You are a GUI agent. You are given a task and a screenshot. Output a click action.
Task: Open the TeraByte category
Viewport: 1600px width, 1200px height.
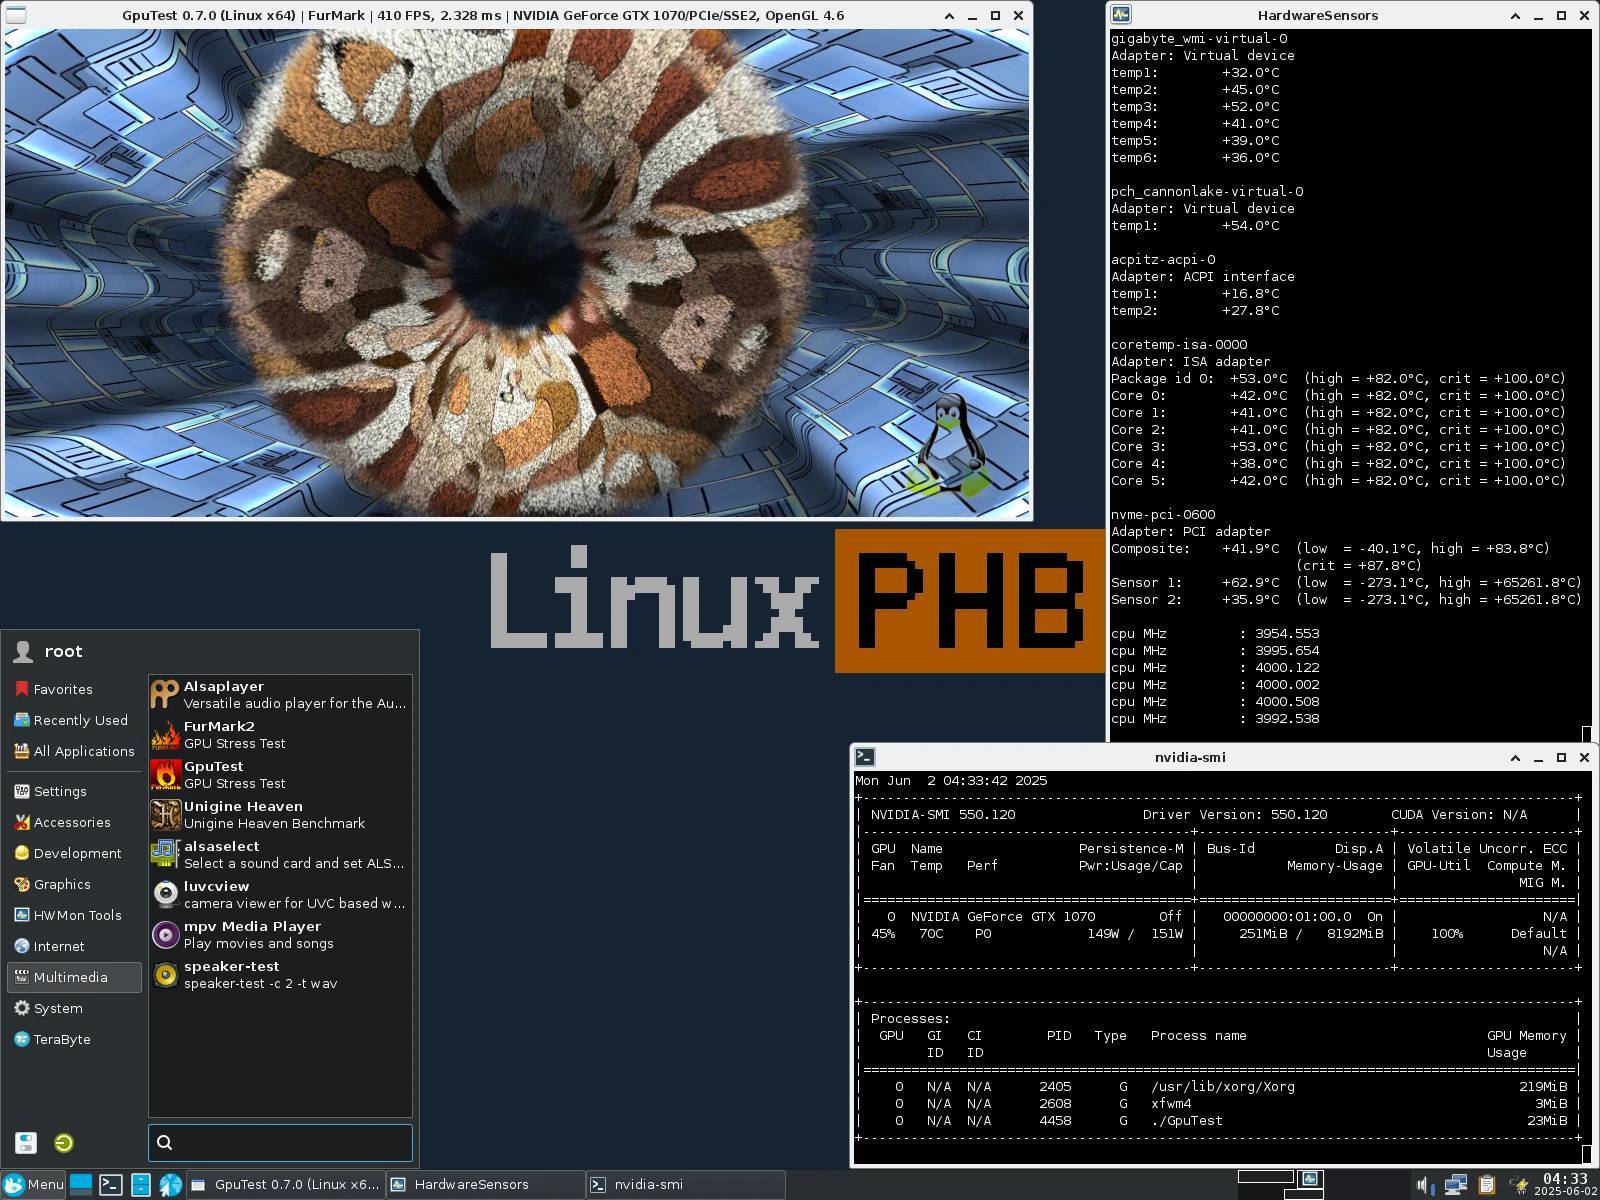click(74, 1039)
